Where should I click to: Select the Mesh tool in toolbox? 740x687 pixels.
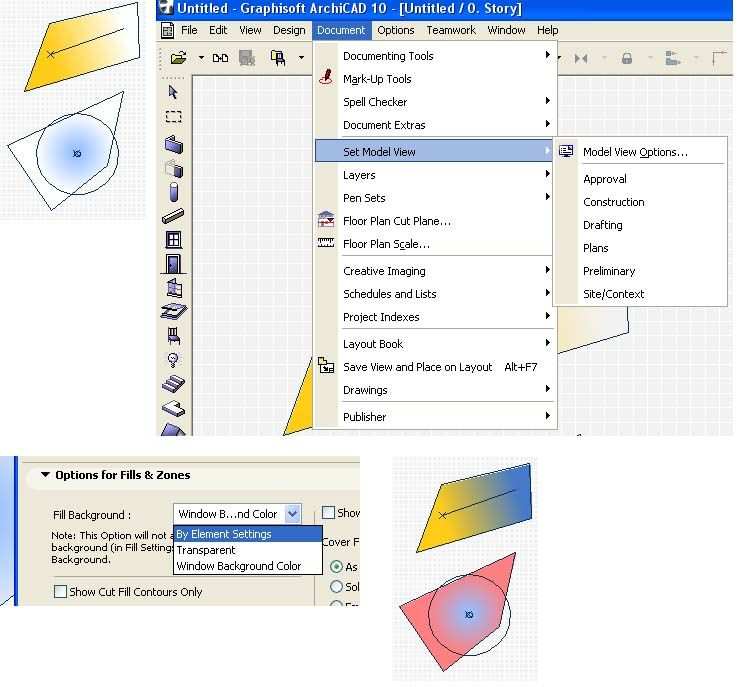click(x=173, y=409)
